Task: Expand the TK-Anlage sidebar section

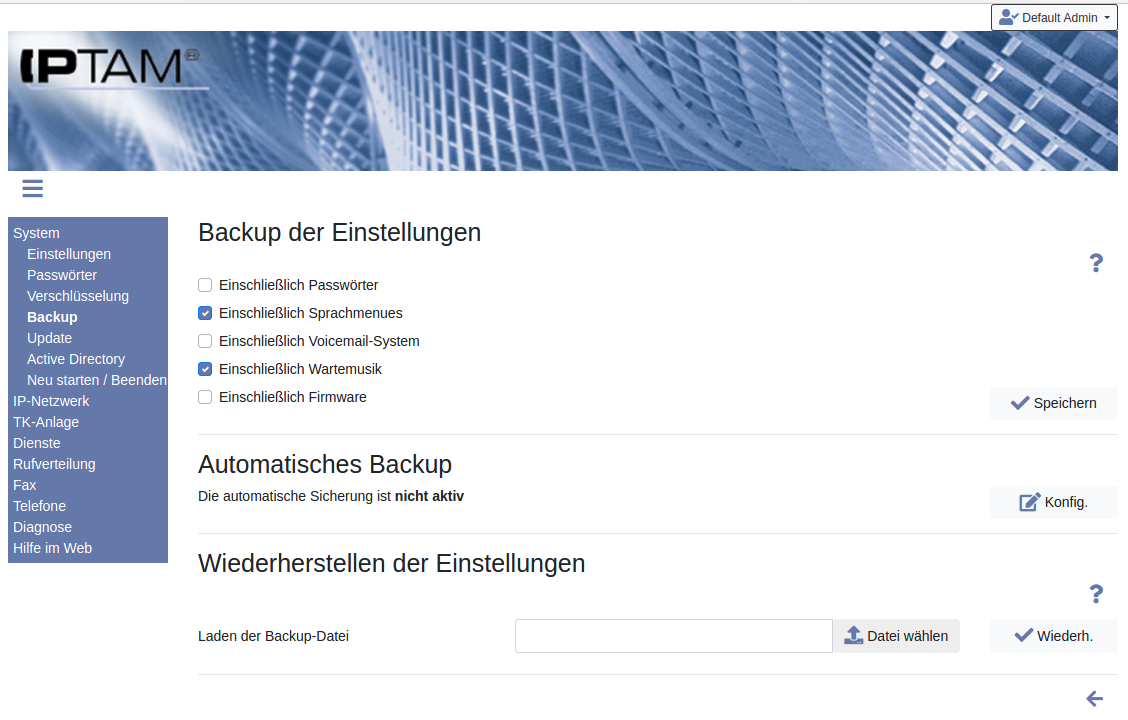Action: pos(46,422)
